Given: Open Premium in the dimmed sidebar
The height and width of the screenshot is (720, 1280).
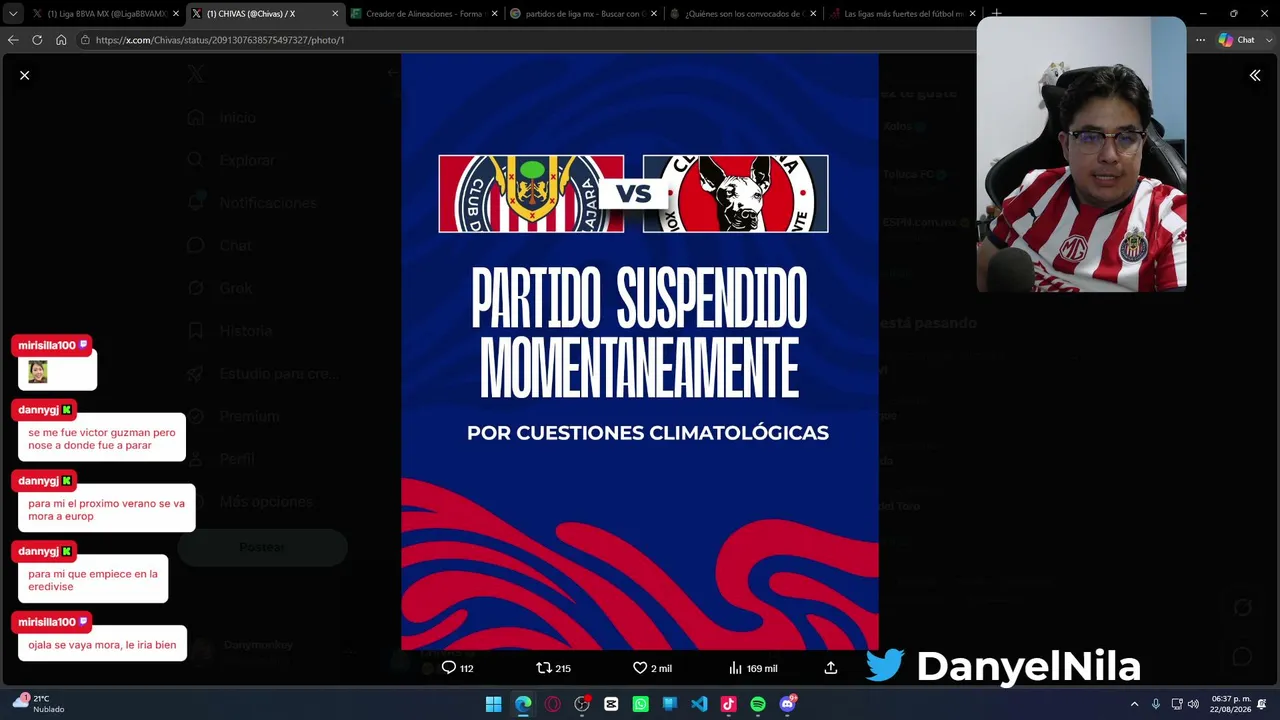Looking at the screenshot, I should point(234,416).
